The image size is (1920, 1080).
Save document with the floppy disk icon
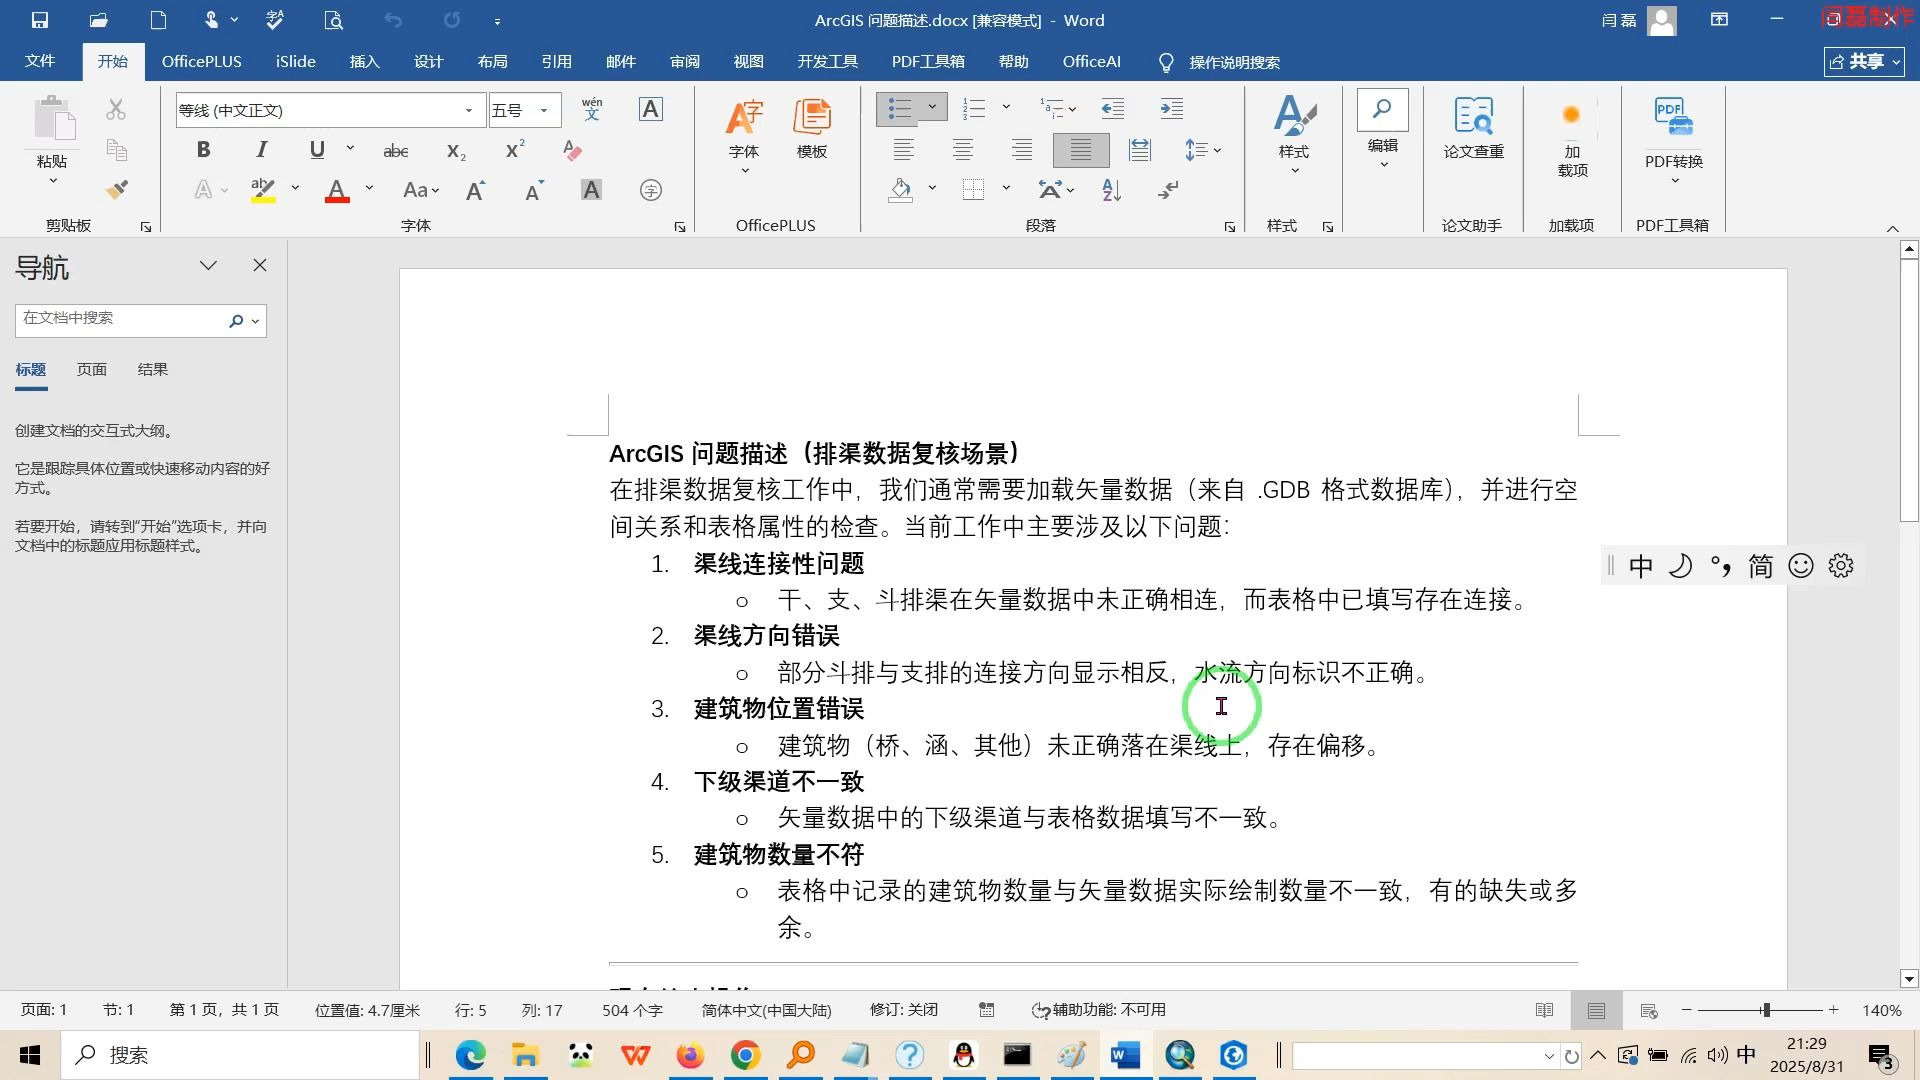tap(40, 20)
